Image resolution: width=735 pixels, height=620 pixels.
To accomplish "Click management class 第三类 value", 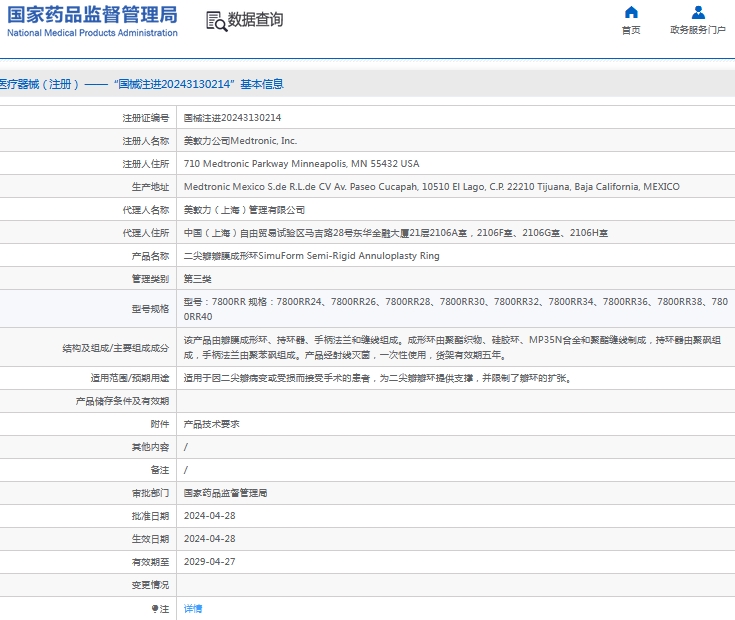I will coord(197,279).
